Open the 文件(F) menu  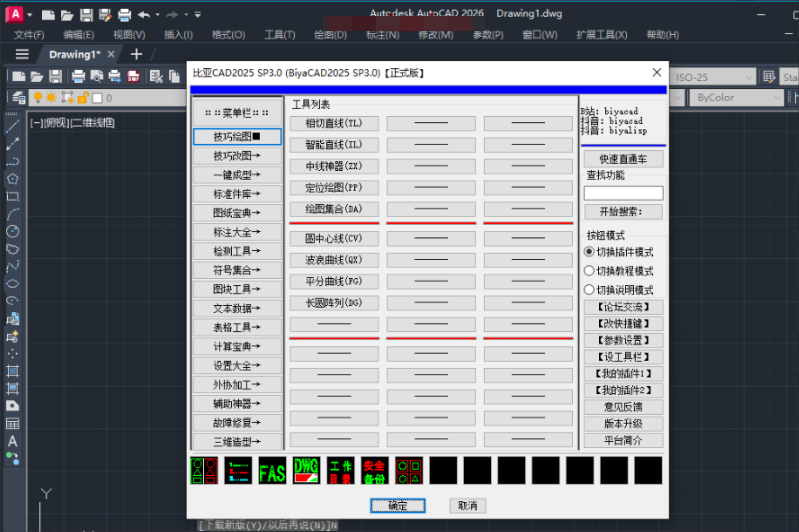29,35
